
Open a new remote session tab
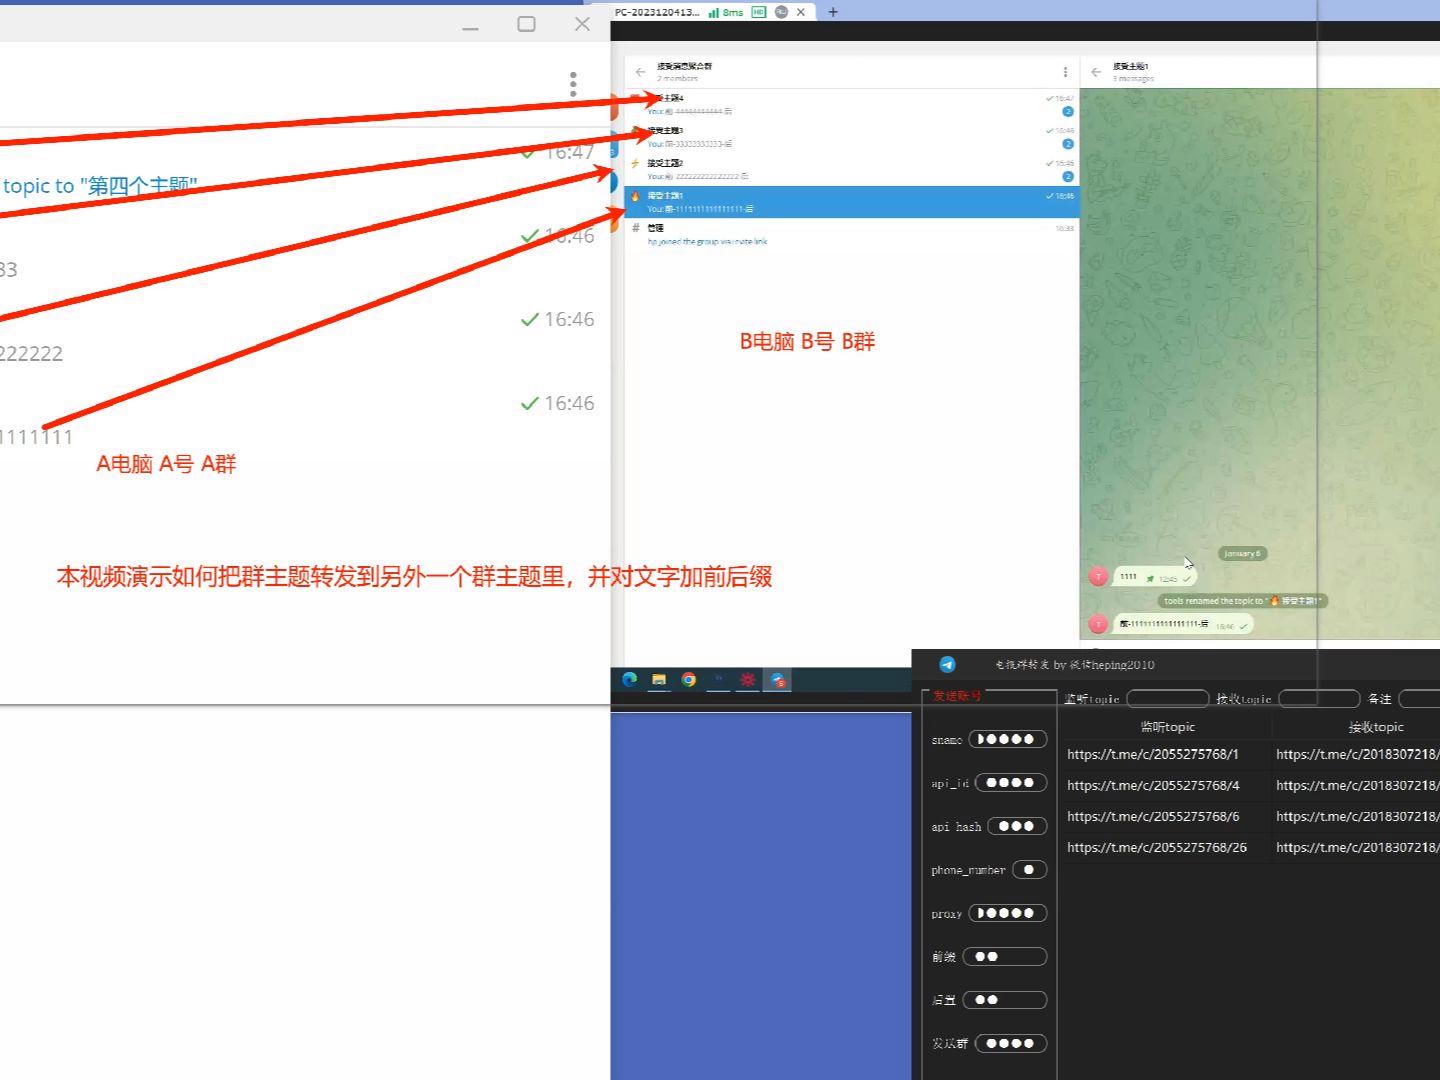coord(833,12)
